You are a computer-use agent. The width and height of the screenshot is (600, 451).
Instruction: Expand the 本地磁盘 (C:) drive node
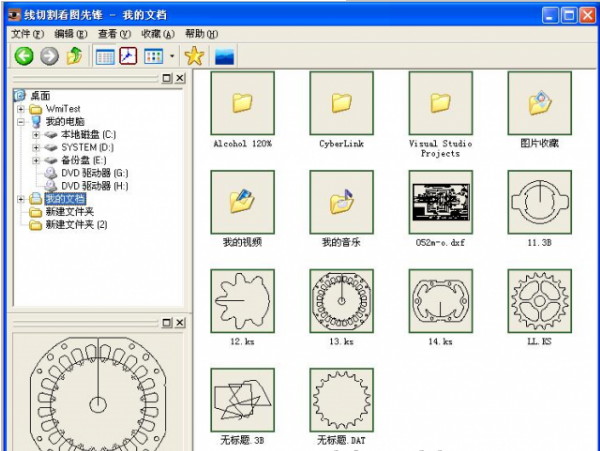click(36, 134)
